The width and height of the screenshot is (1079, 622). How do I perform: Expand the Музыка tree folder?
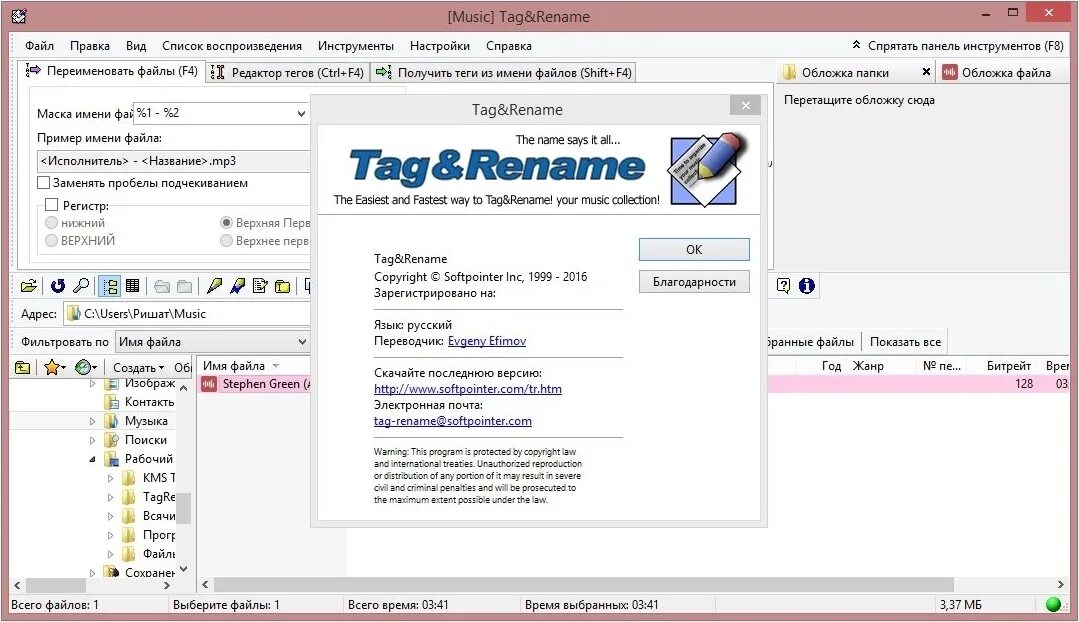tap(92, 421)
